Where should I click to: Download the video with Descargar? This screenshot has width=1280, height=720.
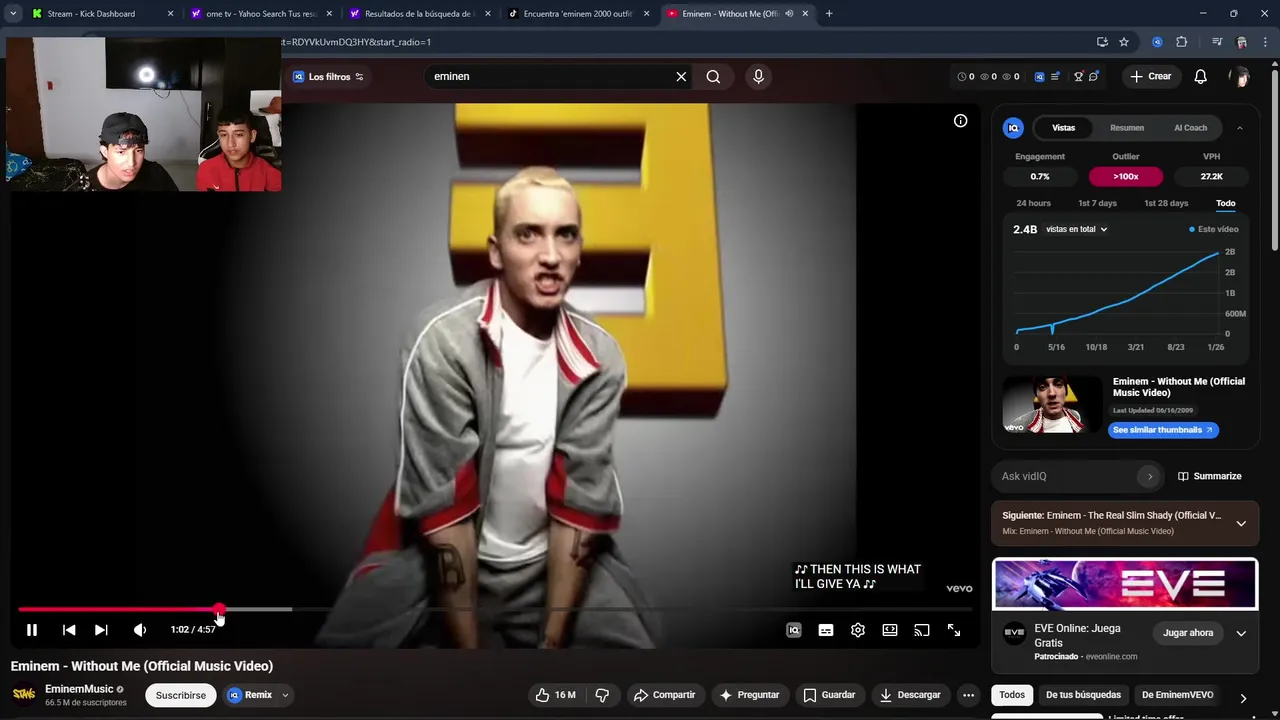click(910, 695)
